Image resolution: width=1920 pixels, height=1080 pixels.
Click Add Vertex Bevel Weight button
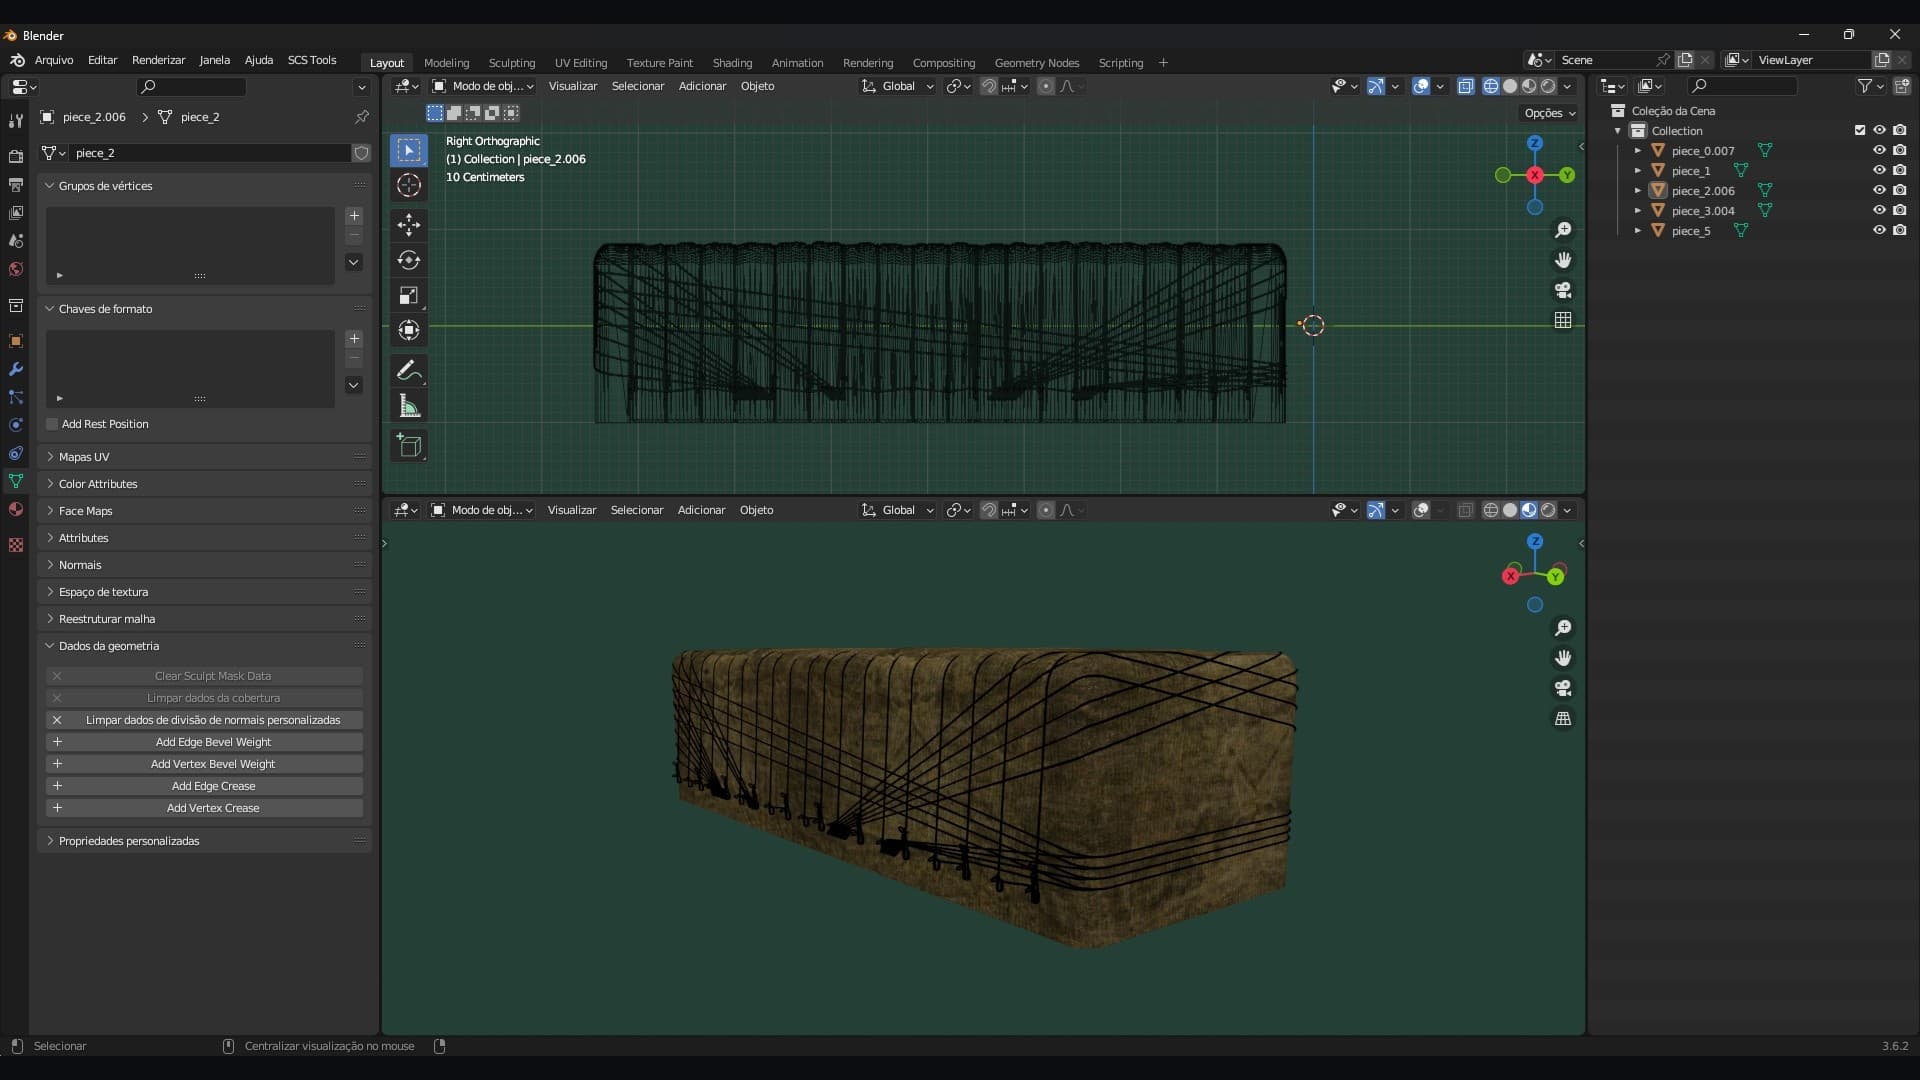pos(205,764)
